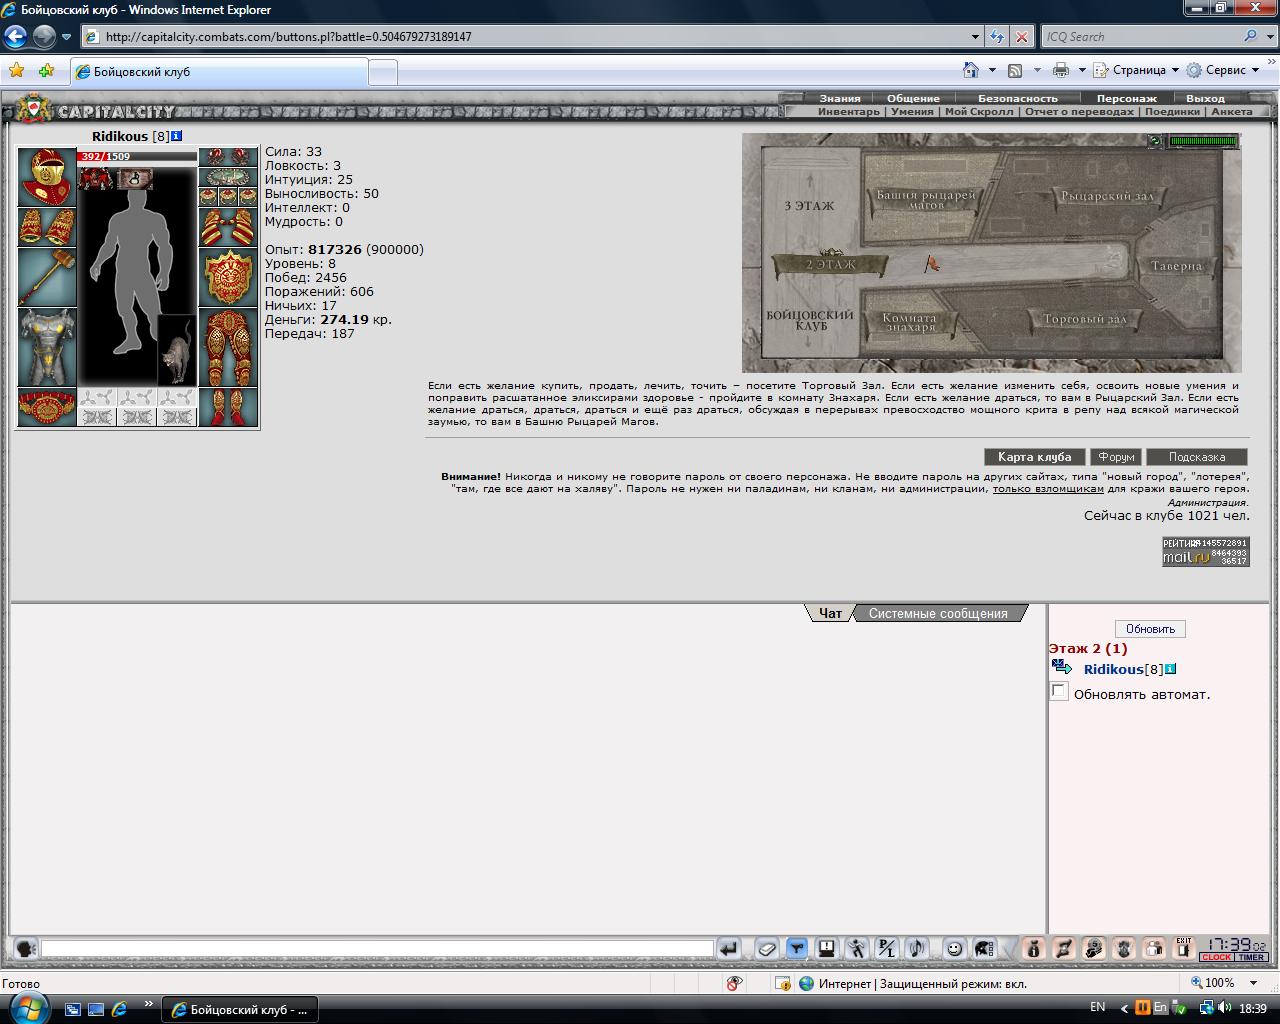Image resolution: width=1280 pixels, height=1024 pixels.
Task: Click the equipped bracers slot
Action: point(47,227)
